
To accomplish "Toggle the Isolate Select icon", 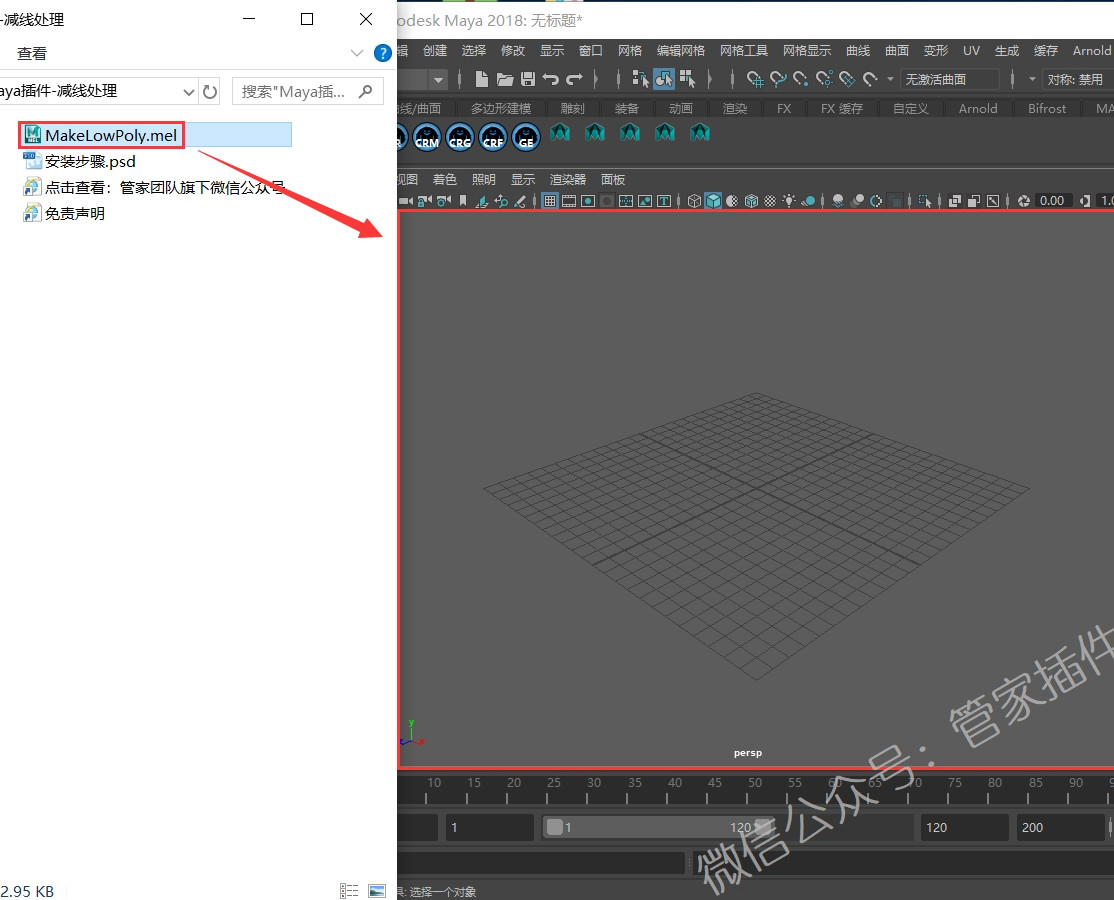I will [x=924, y=201].
